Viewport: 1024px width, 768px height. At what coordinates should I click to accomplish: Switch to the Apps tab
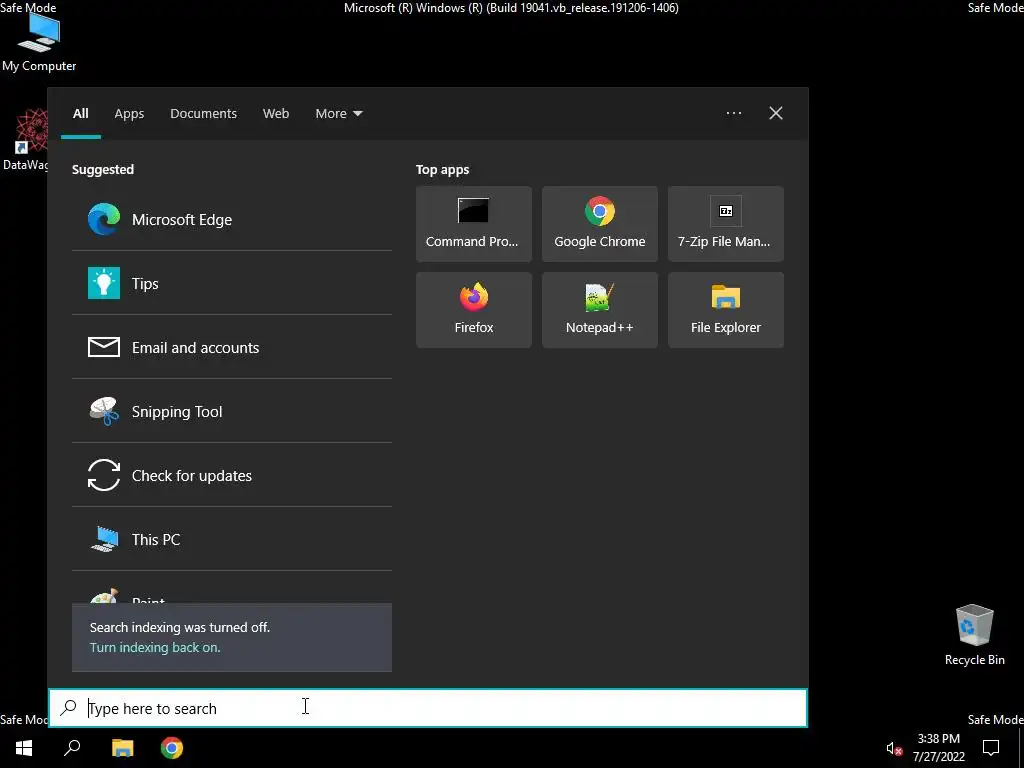[x=129, y=114]
